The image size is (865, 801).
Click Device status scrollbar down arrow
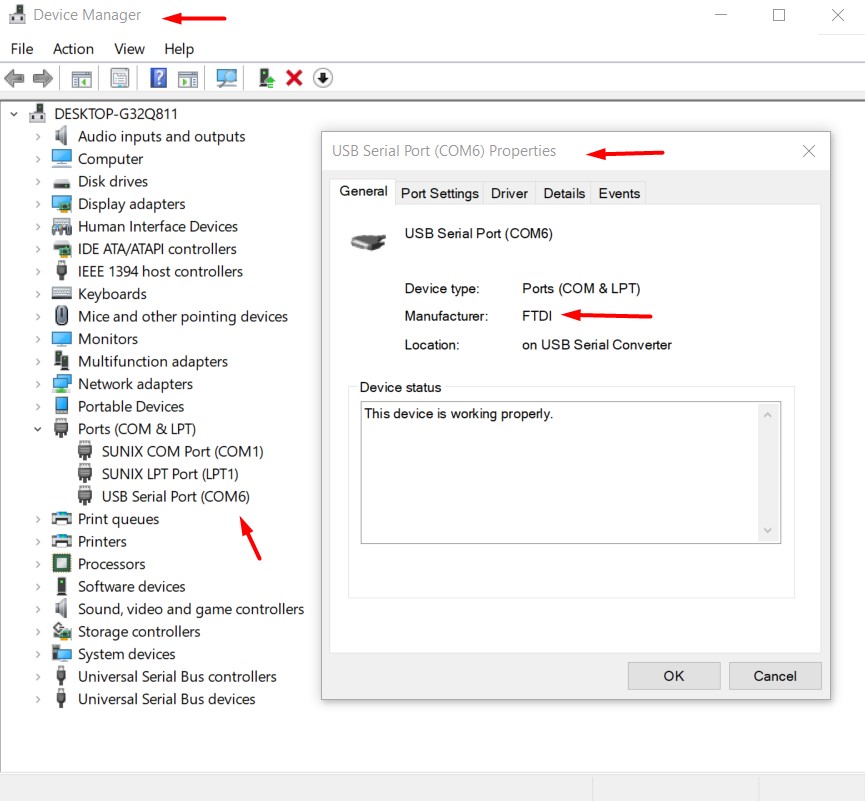767,530
